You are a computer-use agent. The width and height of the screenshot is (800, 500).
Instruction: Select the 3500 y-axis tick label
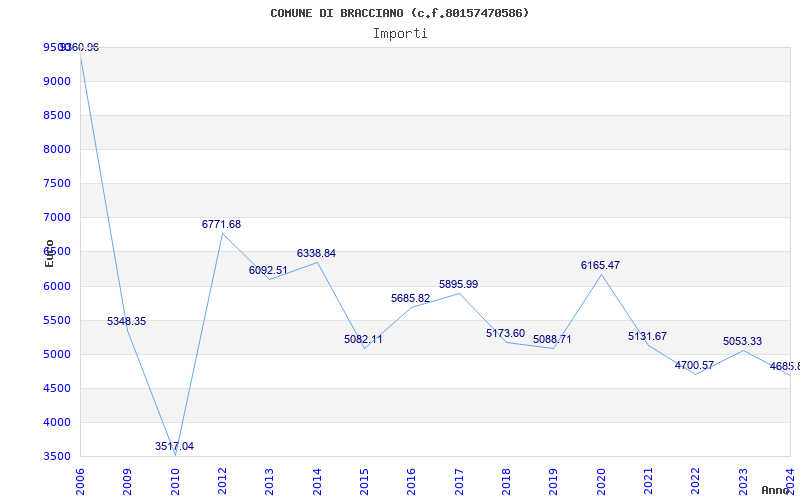(x=57, y=457)
